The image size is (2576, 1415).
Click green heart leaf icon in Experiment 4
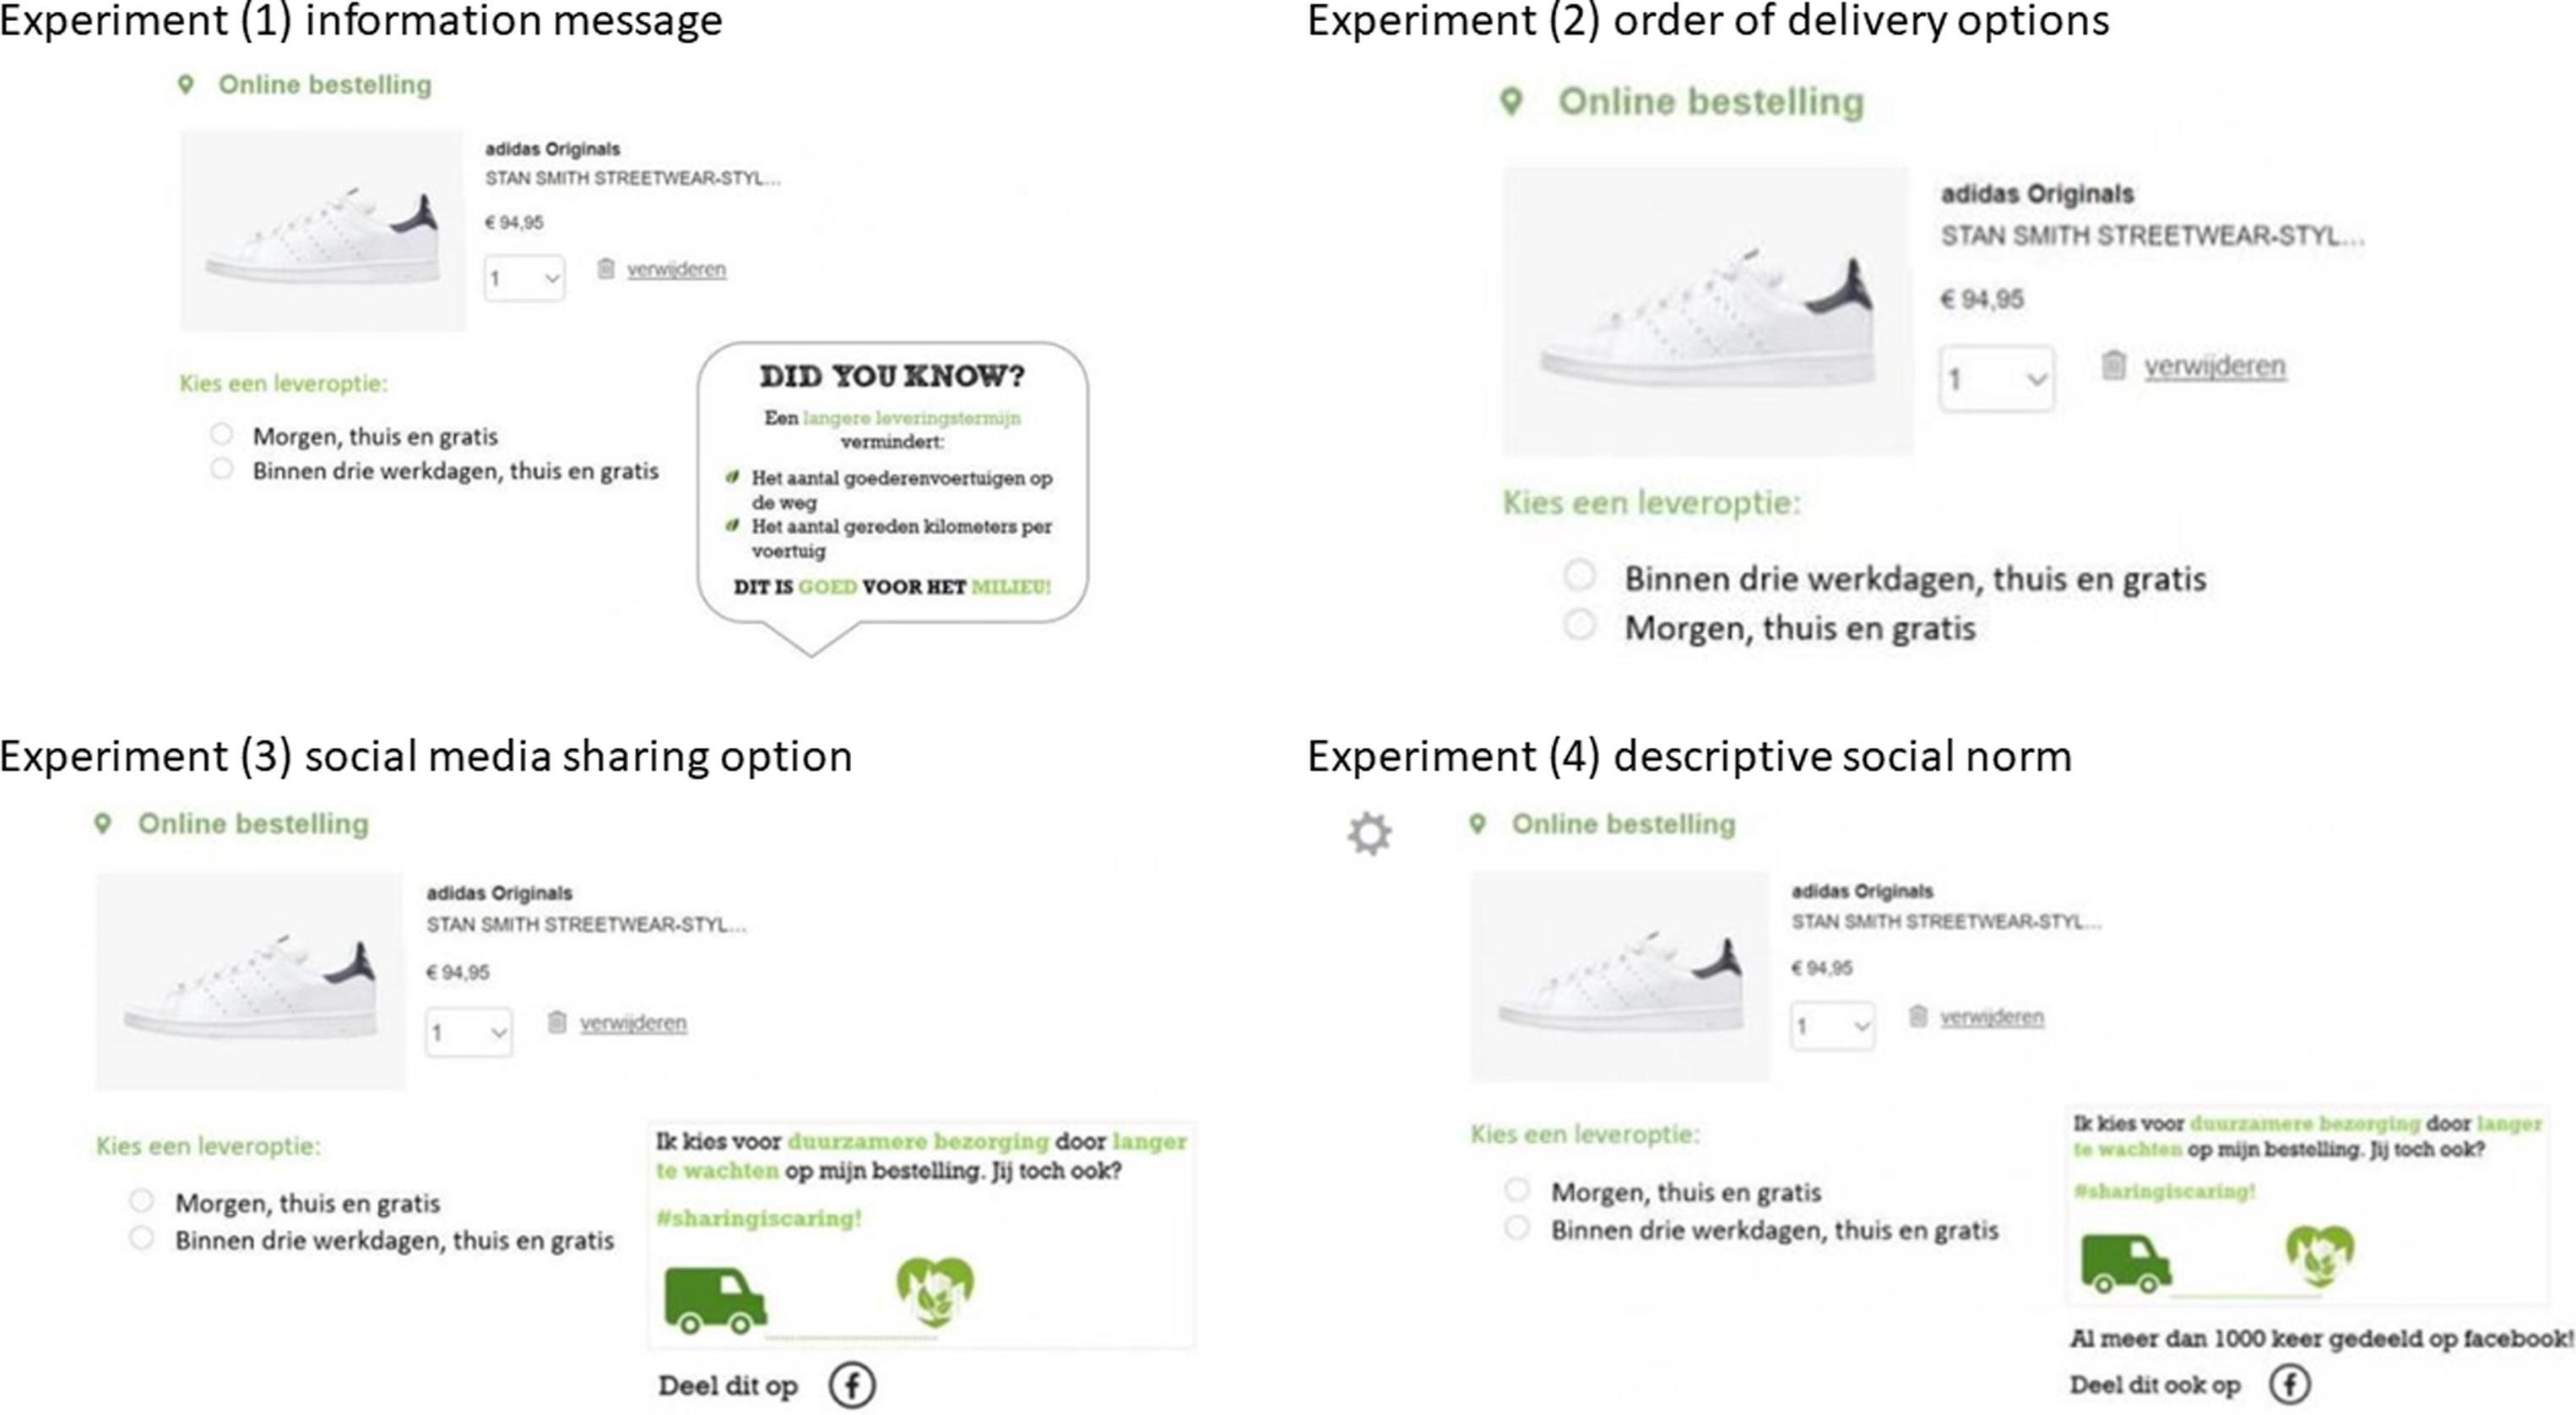(x=2320, y=1256)
